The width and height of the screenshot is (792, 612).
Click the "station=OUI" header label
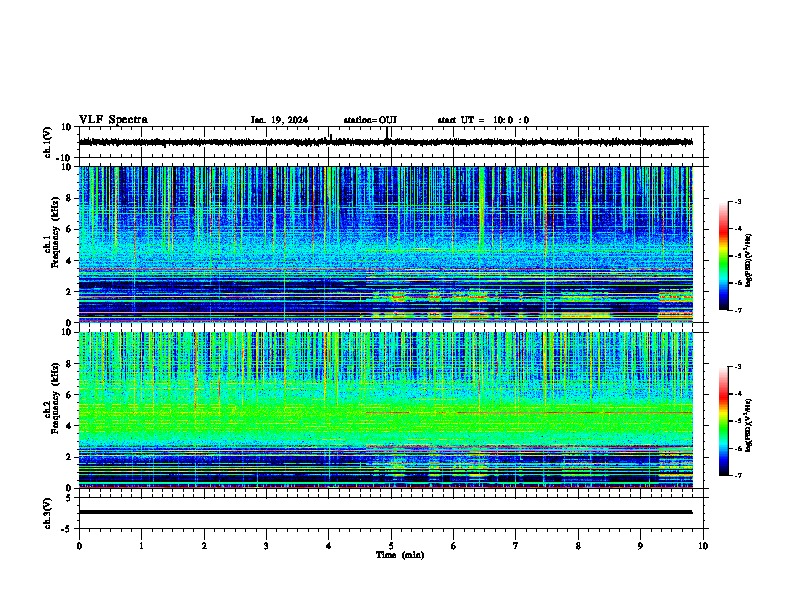click(x=370, y=120)
